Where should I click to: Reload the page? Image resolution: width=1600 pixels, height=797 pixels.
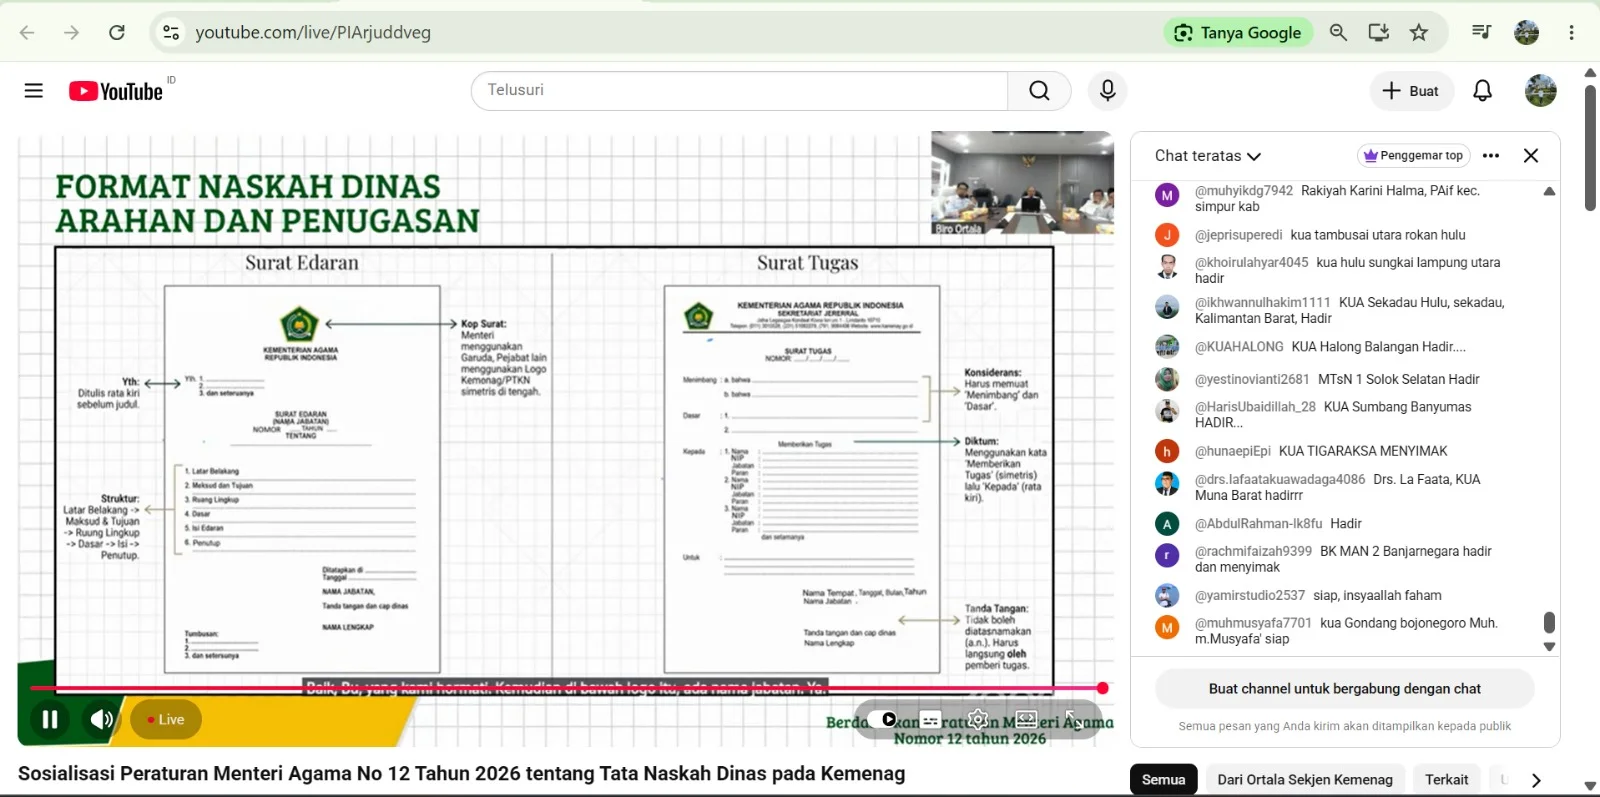pos(117,33)
